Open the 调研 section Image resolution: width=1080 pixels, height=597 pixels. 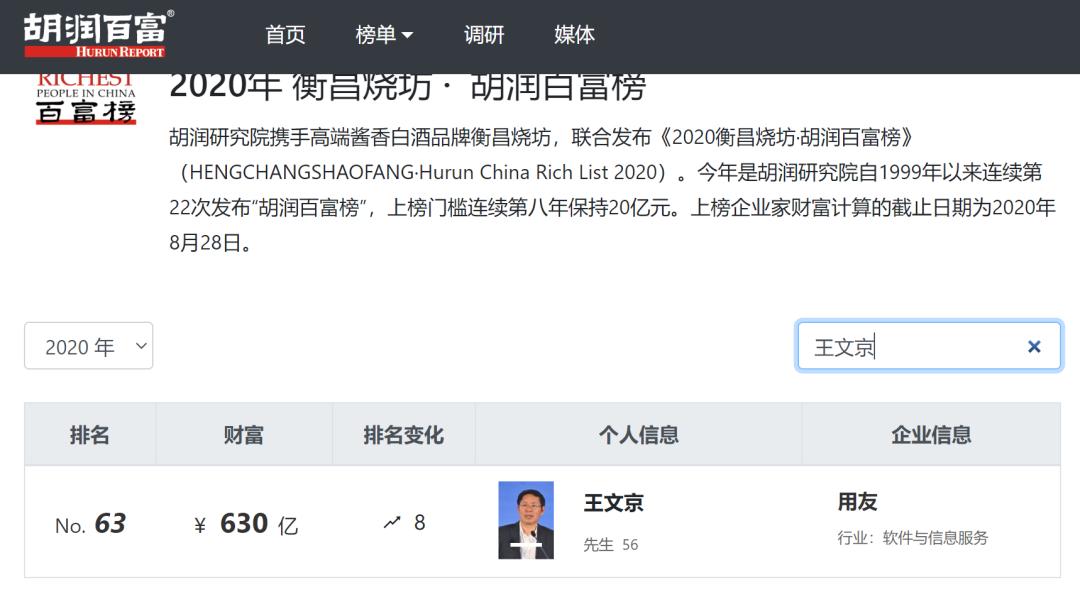485,35
